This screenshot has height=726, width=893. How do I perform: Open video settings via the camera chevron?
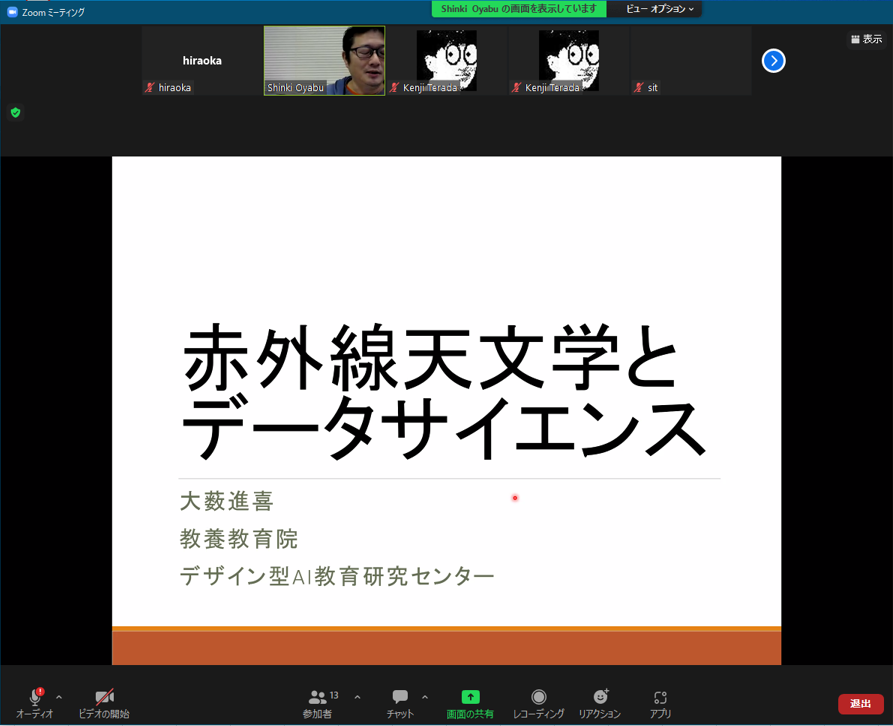[x=129, y=697]
